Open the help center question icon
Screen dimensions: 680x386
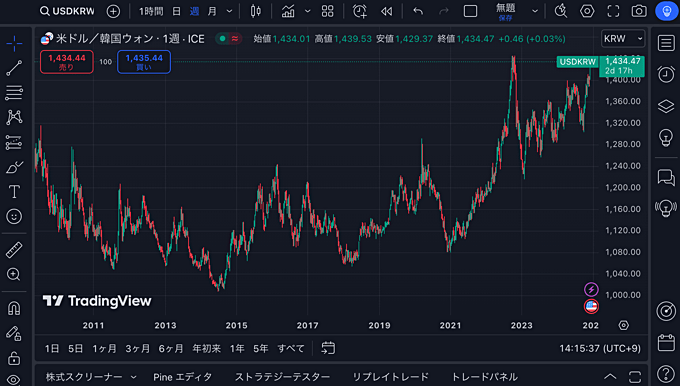(x=667, y=373)
